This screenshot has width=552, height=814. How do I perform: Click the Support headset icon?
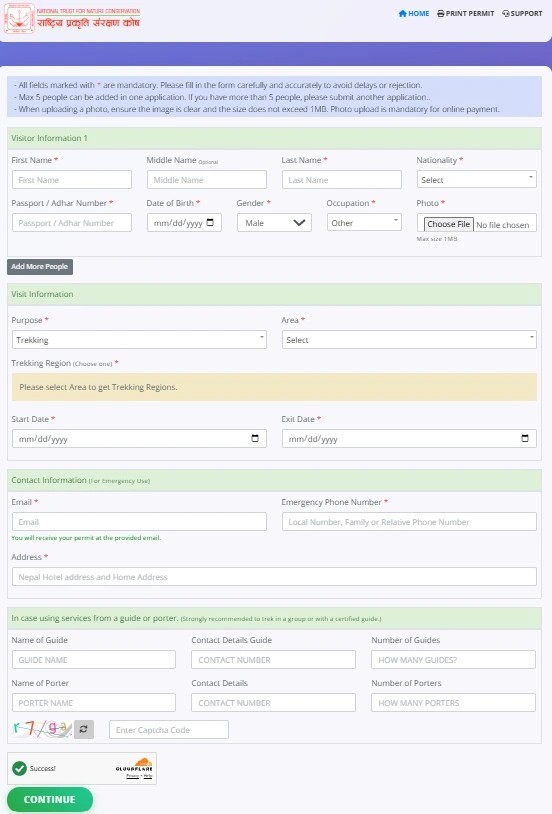click(506, 13)
